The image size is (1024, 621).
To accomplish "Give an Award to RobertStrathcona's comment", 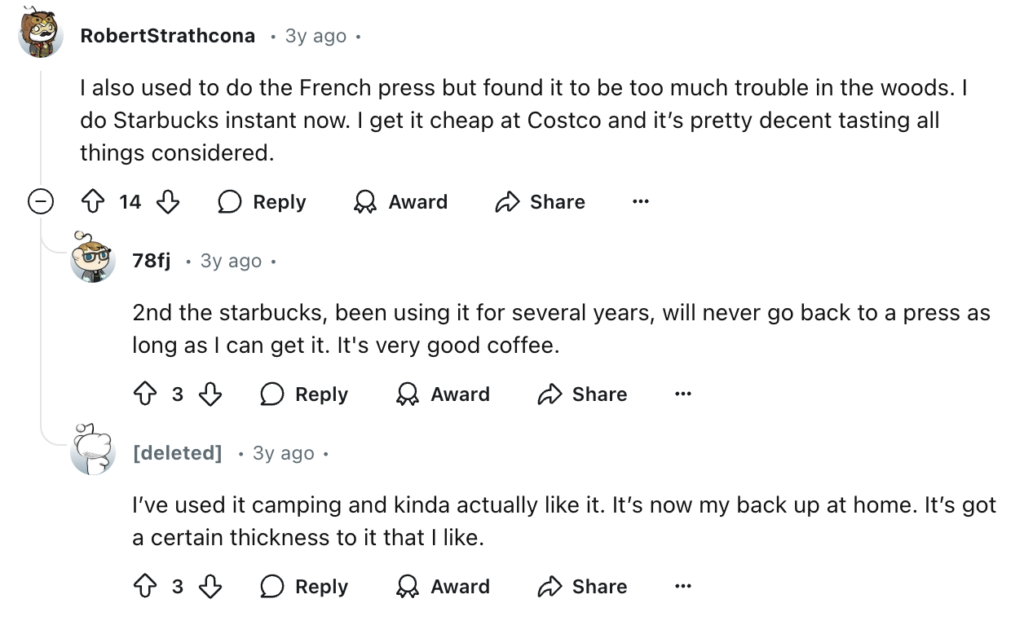I will (400, 201).
